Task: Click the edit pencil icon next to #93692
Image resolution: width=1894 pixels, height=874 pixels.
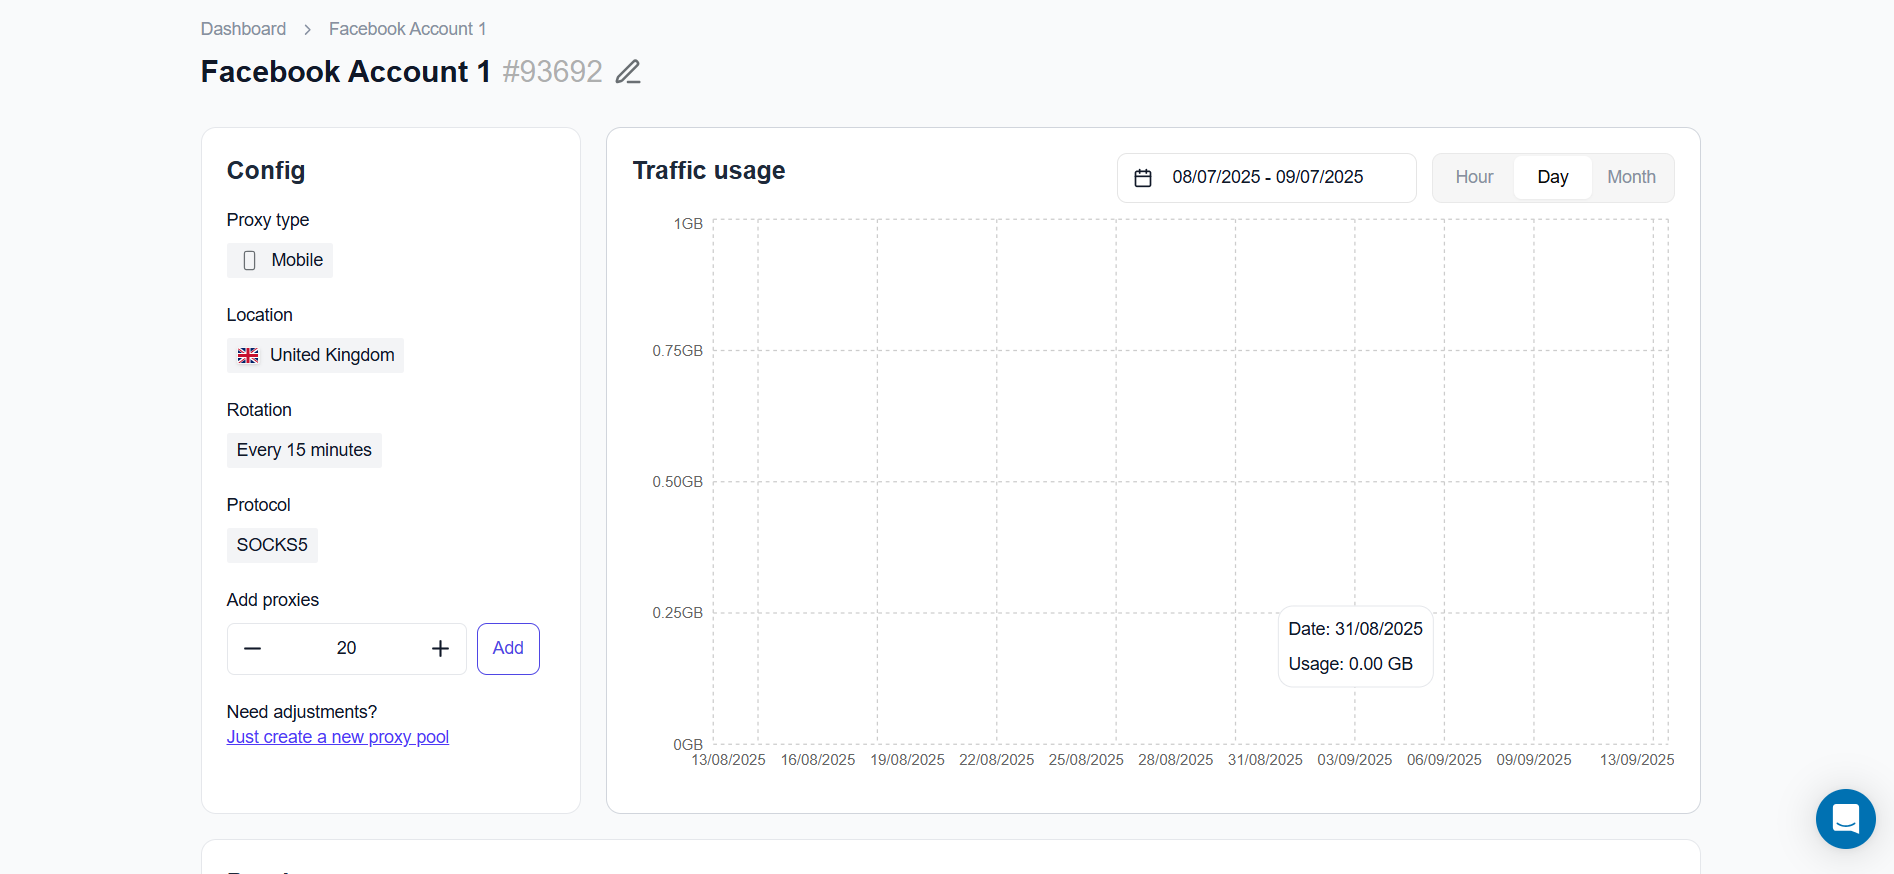Action: 628,72
